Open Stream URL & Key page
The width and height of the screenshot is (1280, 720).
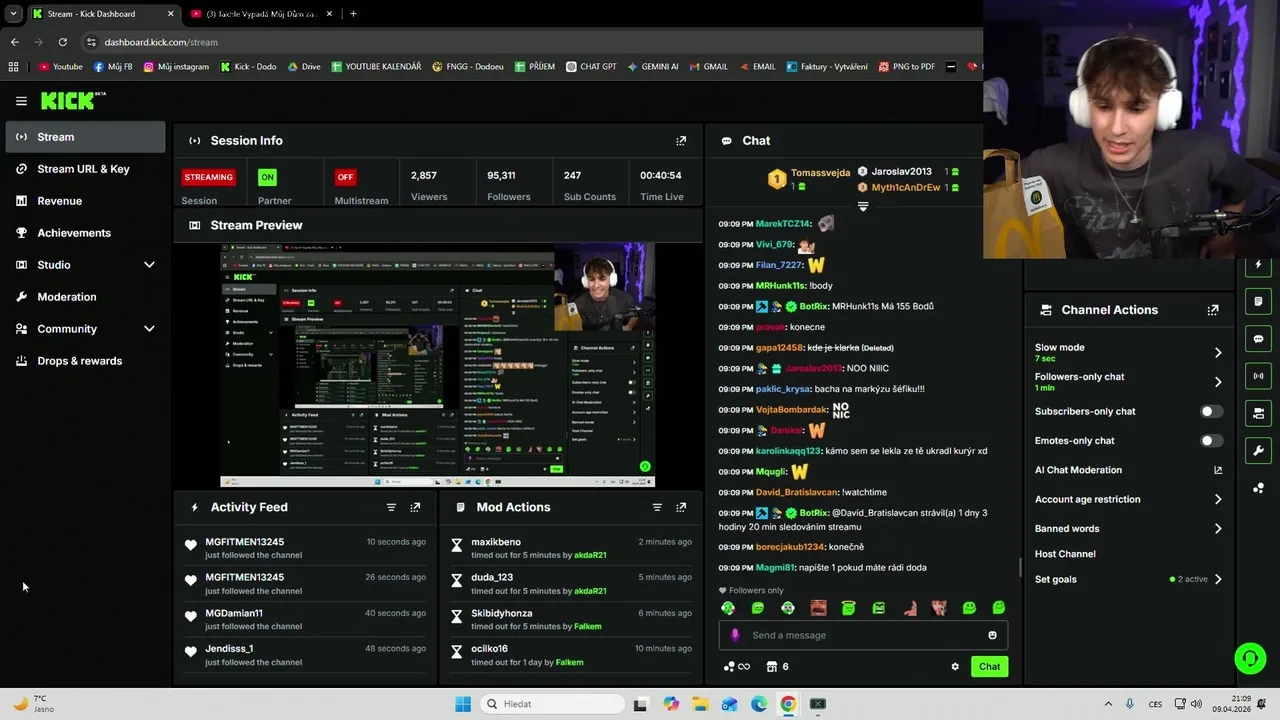coord(85,169)
